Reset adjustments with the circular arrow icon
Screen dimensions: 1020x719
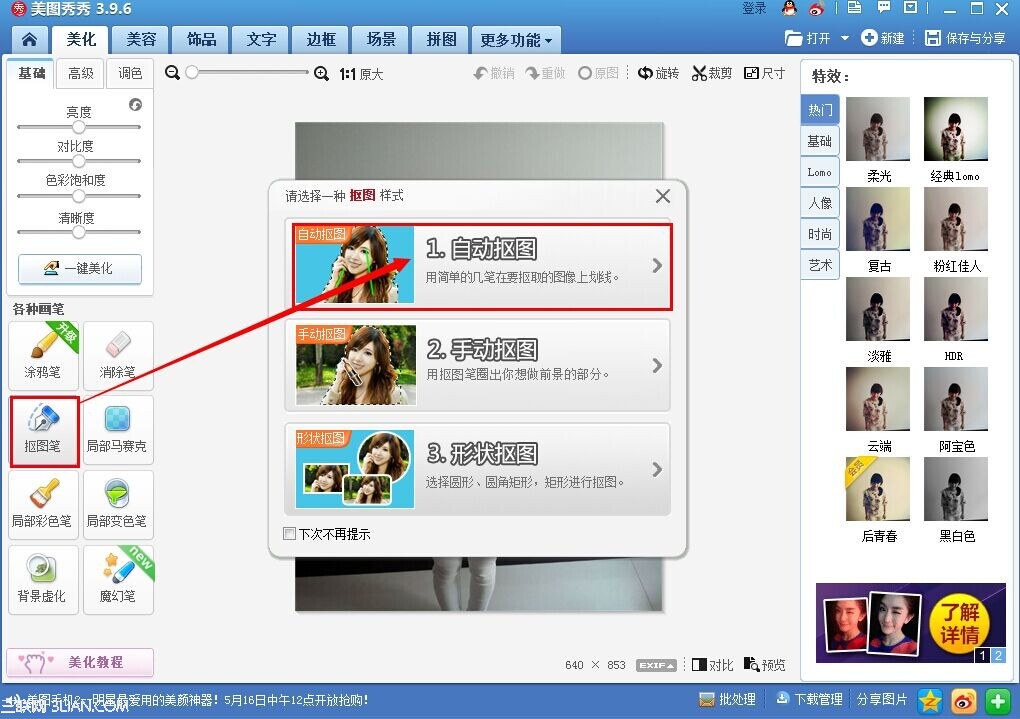135,105
